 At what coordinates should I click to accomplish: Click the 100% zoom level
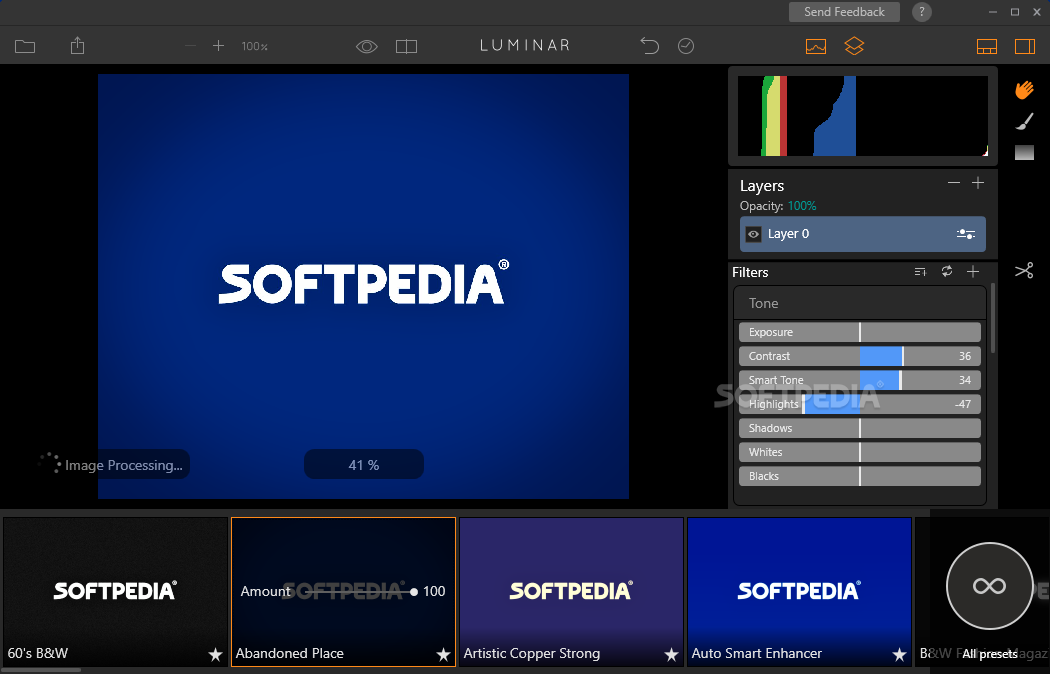click(x=254, y=46)
